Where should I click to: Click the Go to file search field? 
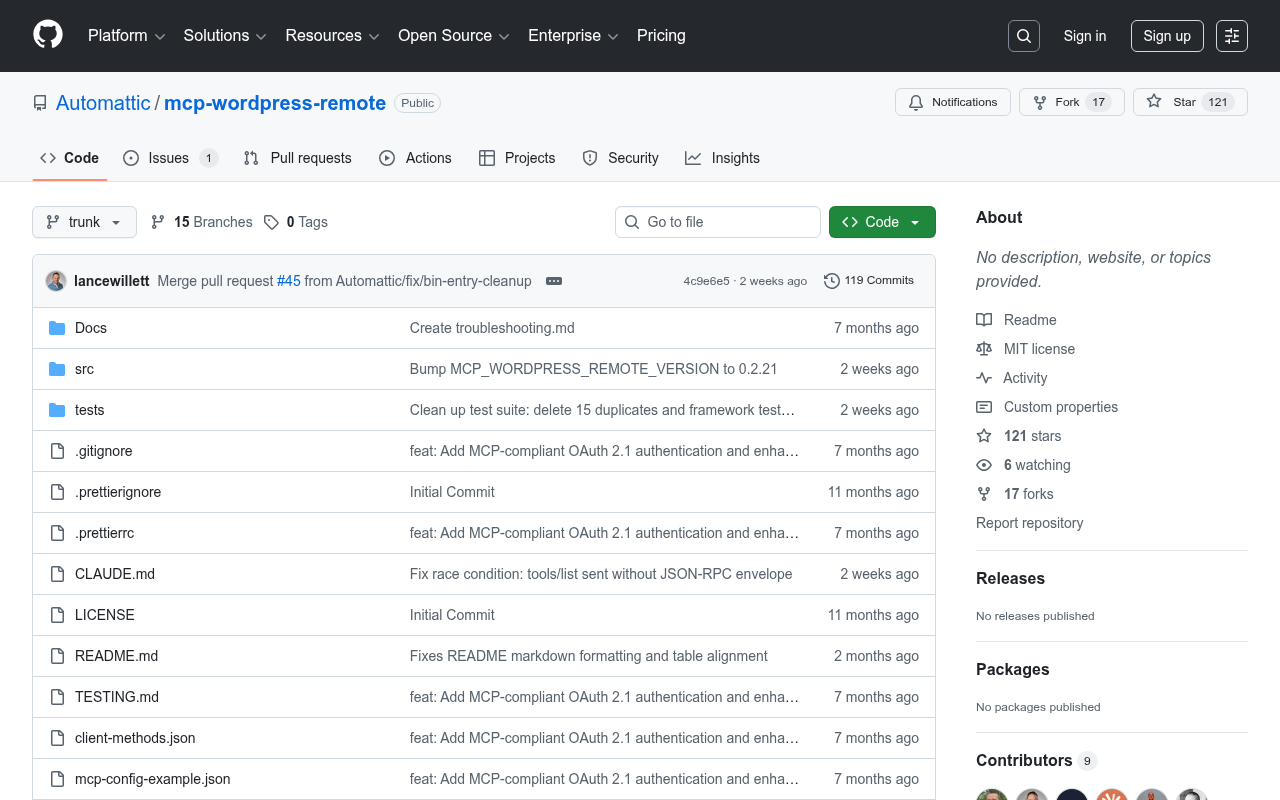click(x=717, y=222)
